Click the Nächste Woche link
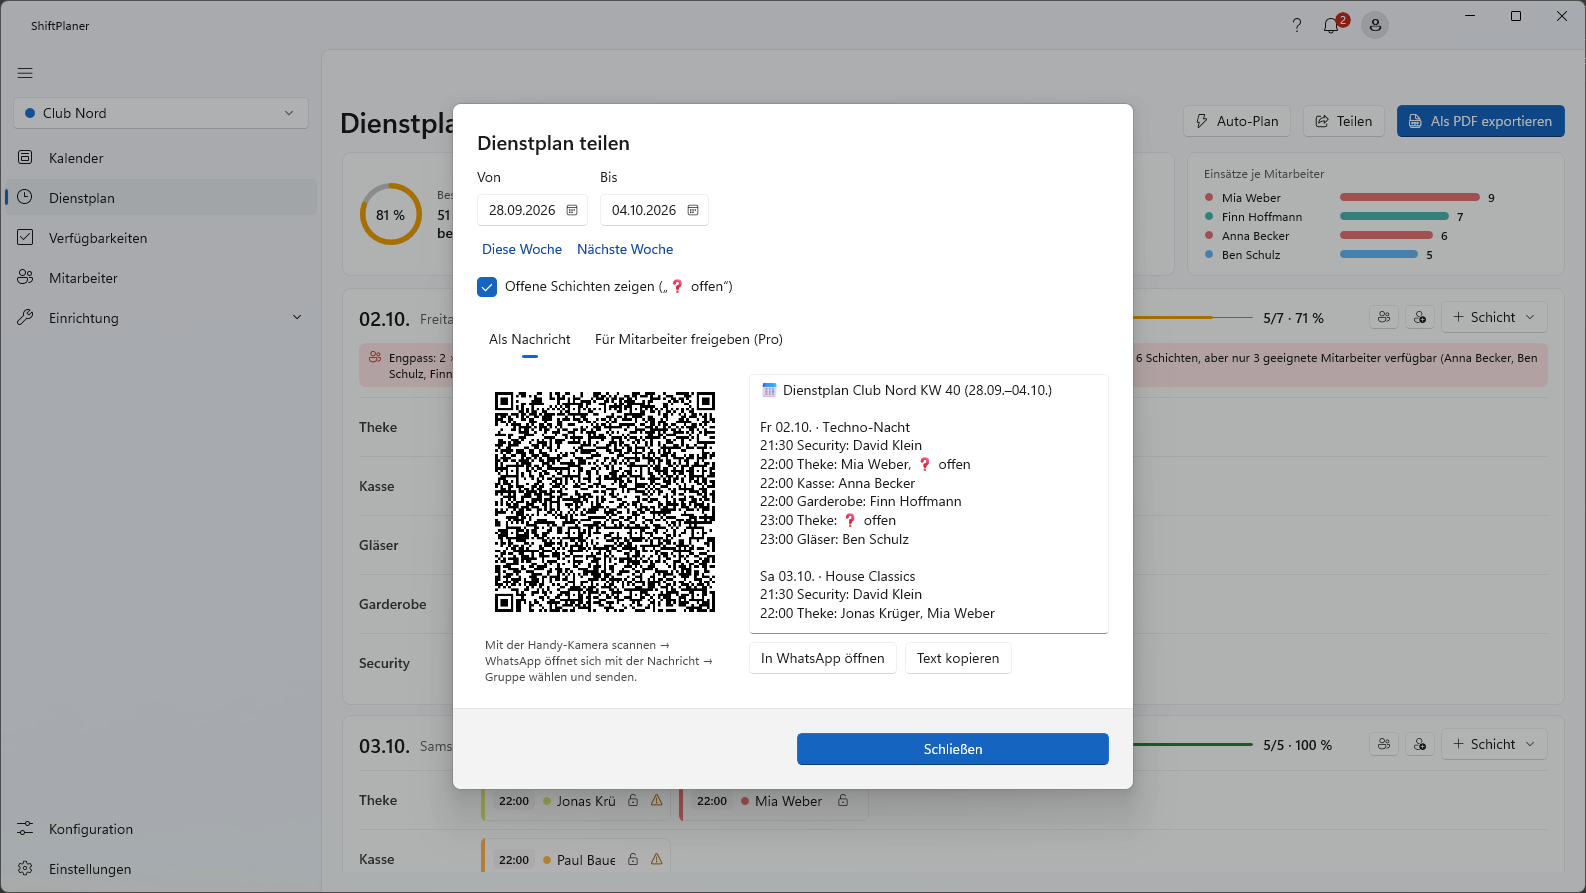 625,249
